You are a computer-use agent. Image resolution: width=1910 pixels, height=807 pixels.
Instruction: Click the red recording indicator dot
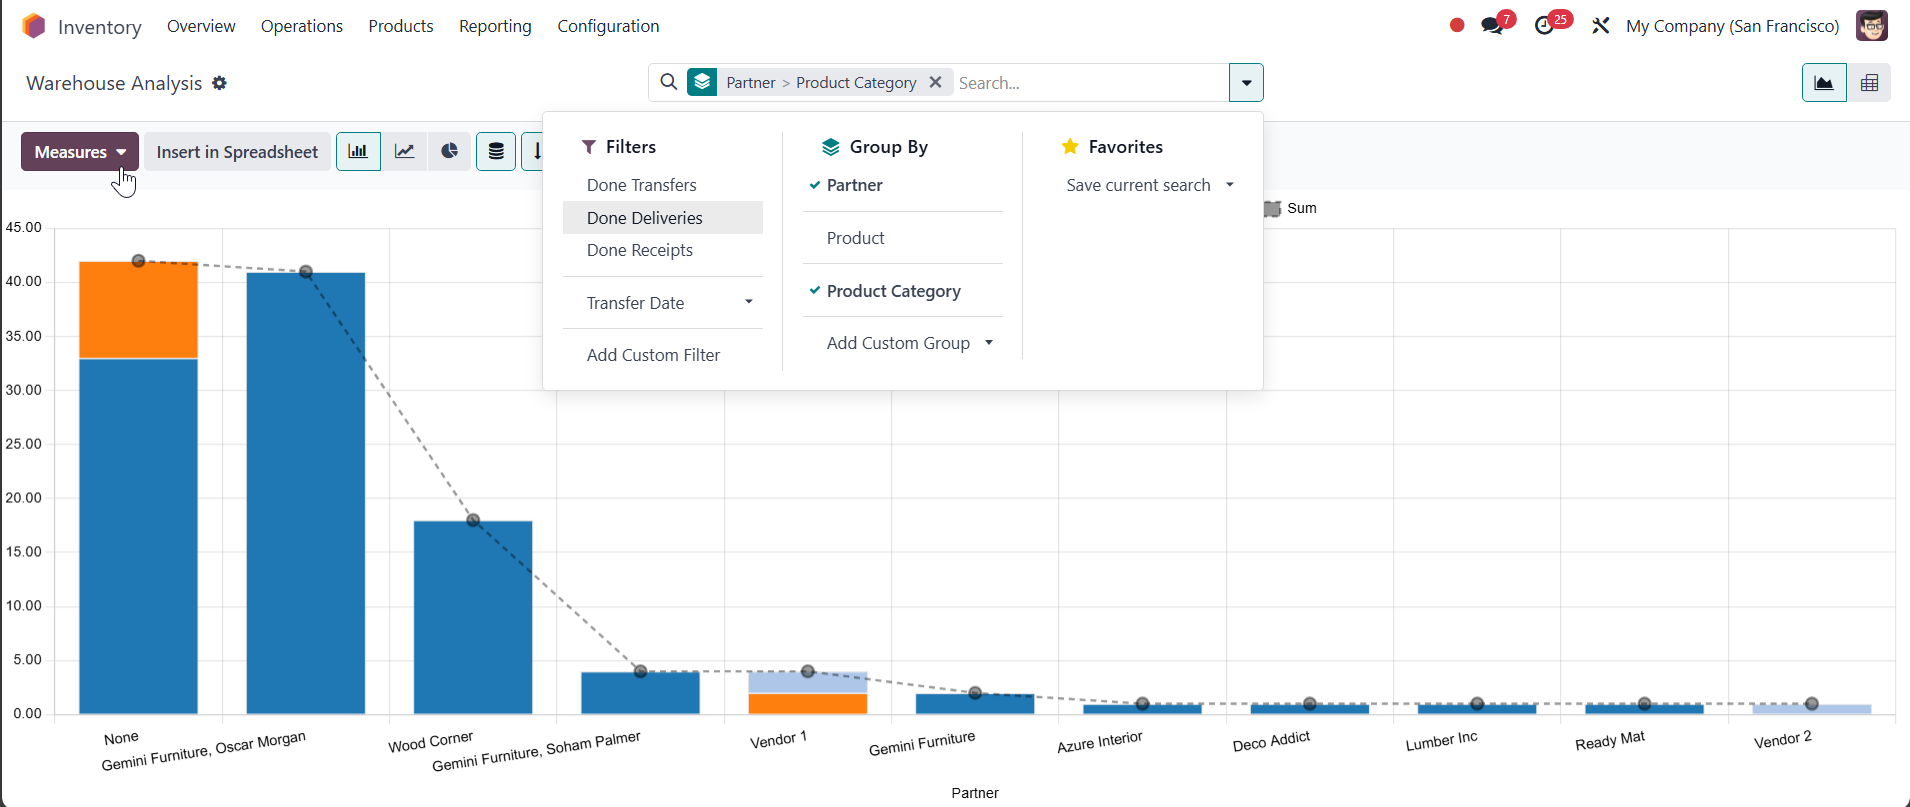[x=1457, y=25]
